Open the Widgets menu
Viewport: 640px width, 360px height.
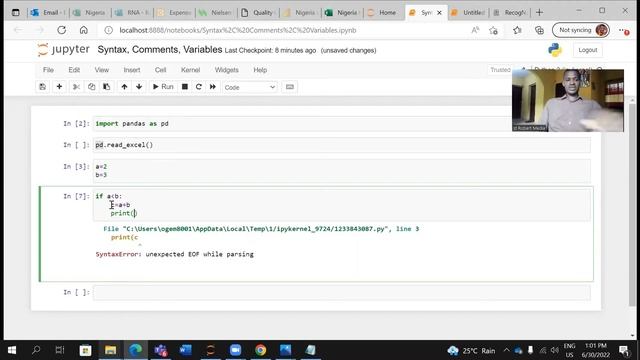227,70
